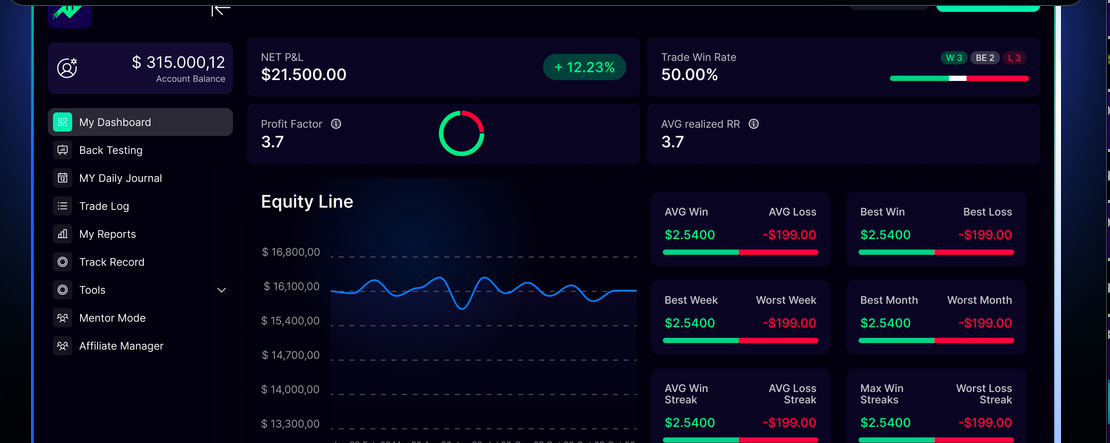
Task: Click the W 3 wins badge
Action: 954,58
